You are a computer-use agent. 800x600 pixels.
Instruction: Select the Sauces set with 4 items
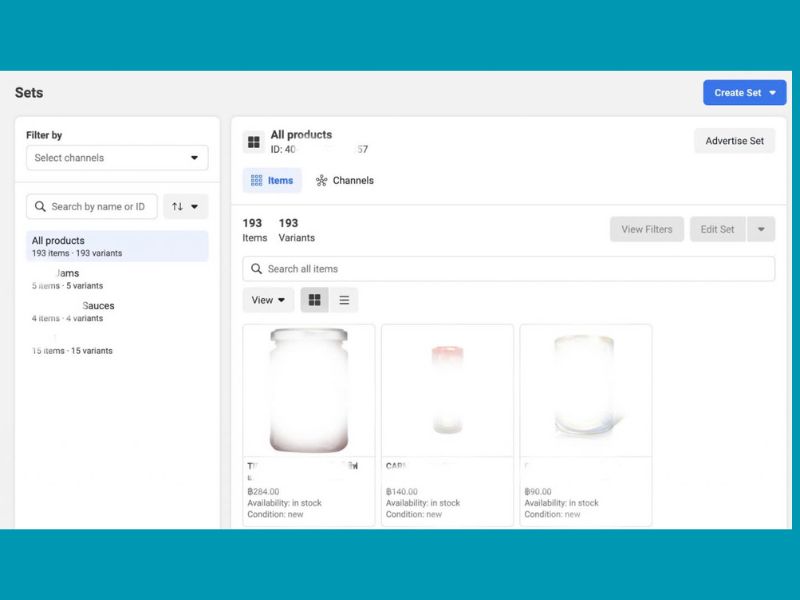coord(117,311)
